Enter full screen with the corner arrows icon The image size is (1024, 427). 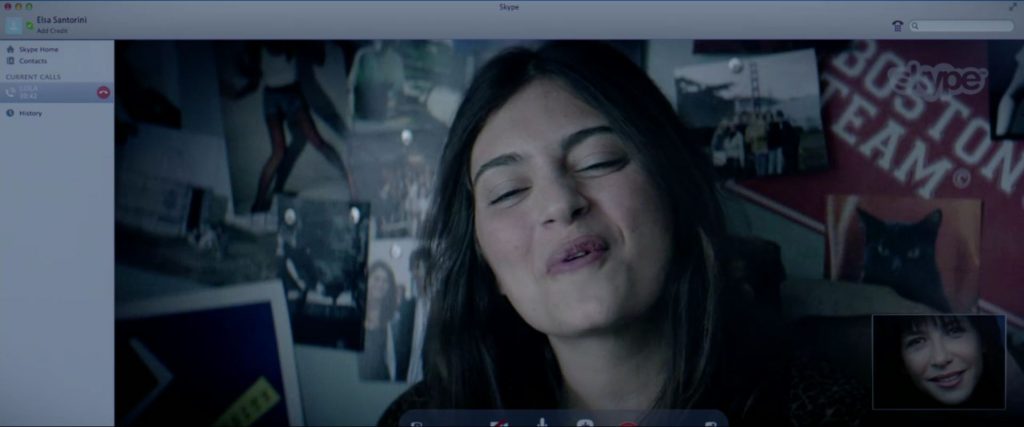[1012, 7]
